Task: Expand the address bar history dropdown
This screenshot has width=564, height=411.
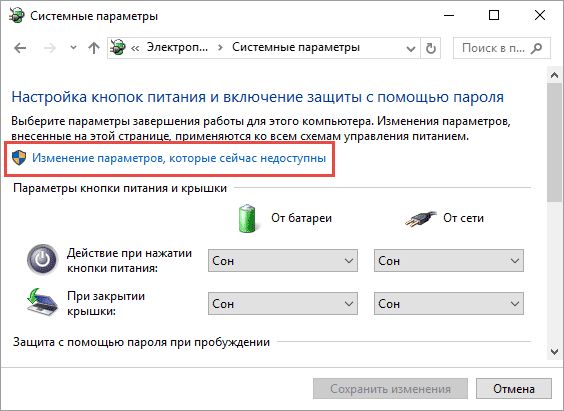Action: pyautogui.click(x=411, y=48)
